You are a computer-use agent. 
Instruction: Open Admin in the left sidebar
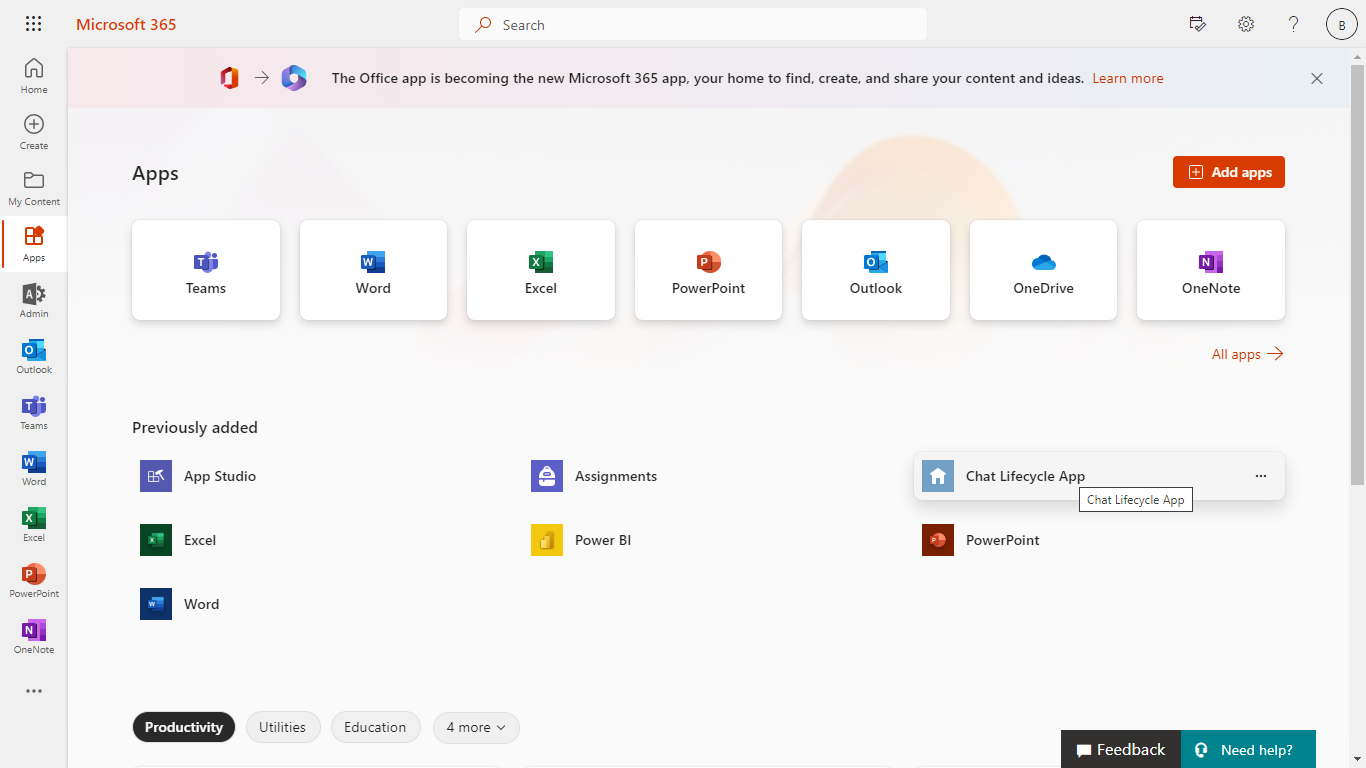click(x=34, y=300)
